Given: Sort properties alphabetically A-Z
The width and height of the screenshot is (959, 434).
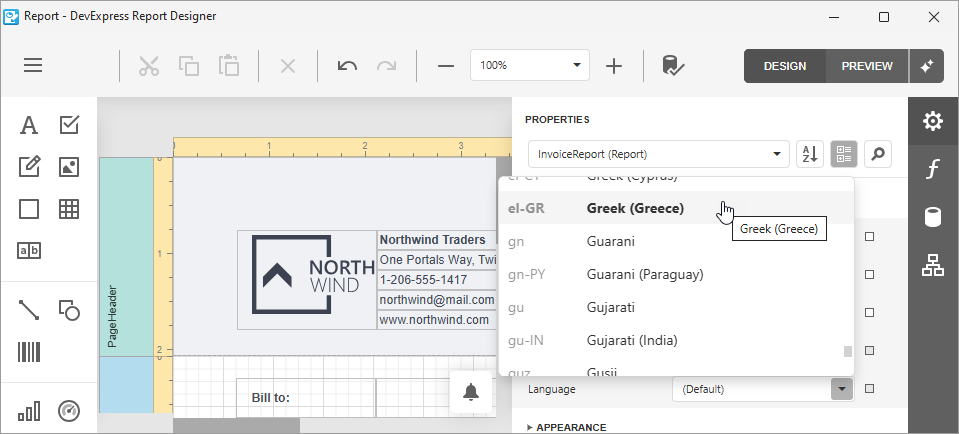Looking at the screenshot, I should (x=810, y=154).
